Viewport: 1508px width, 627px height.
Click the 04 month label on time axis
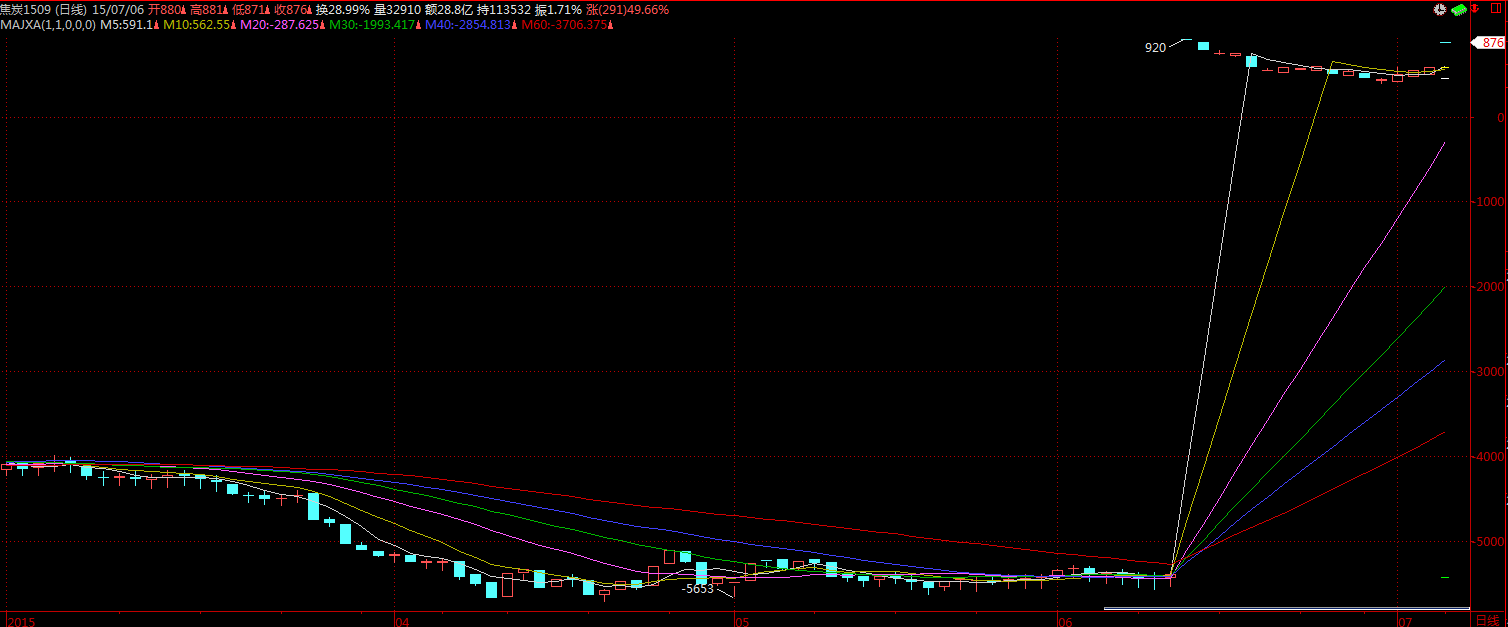click(402, 621)
